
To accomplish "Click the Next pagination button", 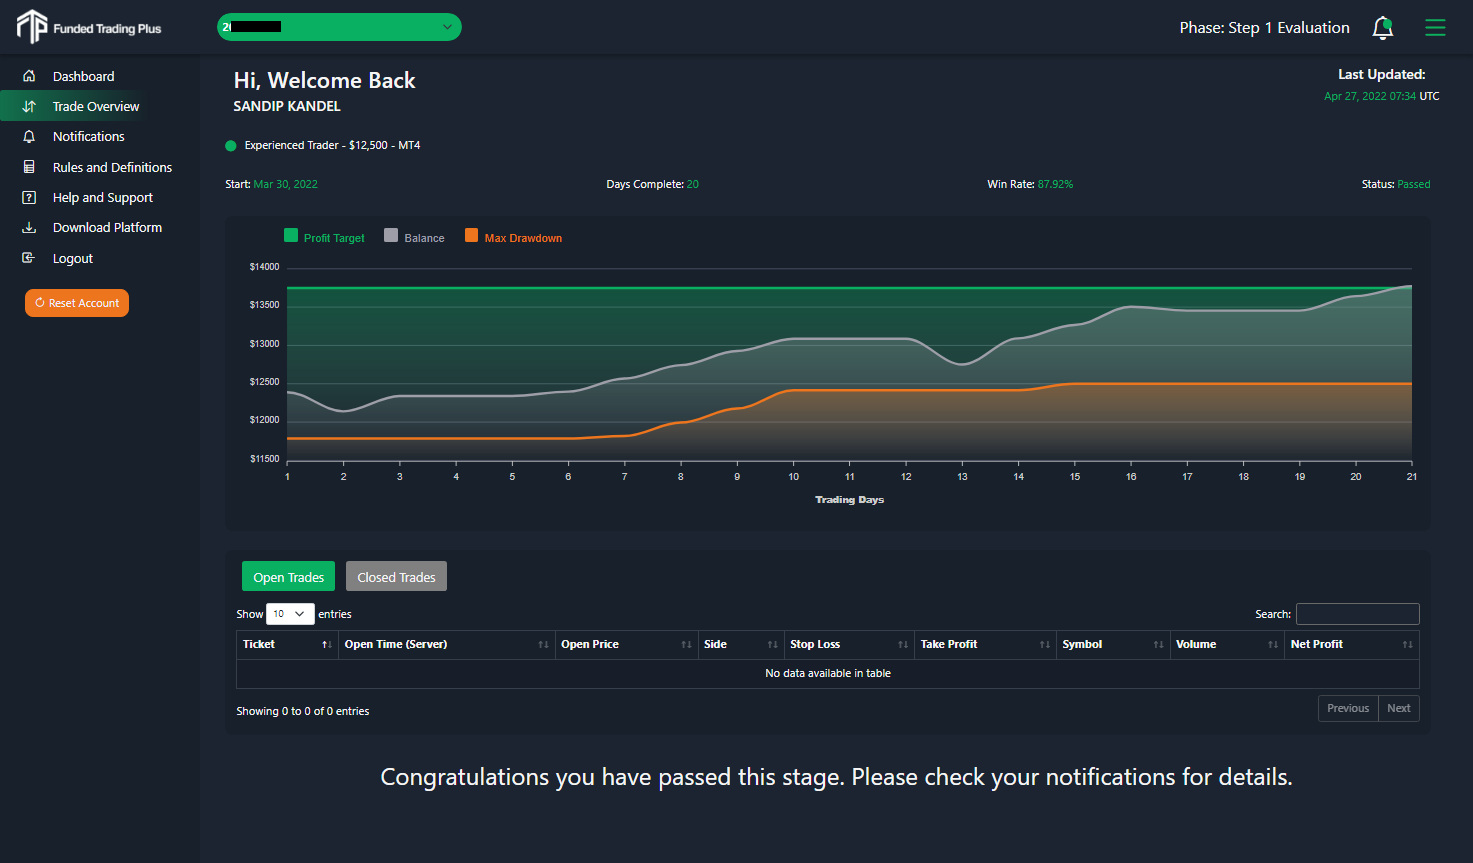I will pyautogui.click(x=1399, y=708).
